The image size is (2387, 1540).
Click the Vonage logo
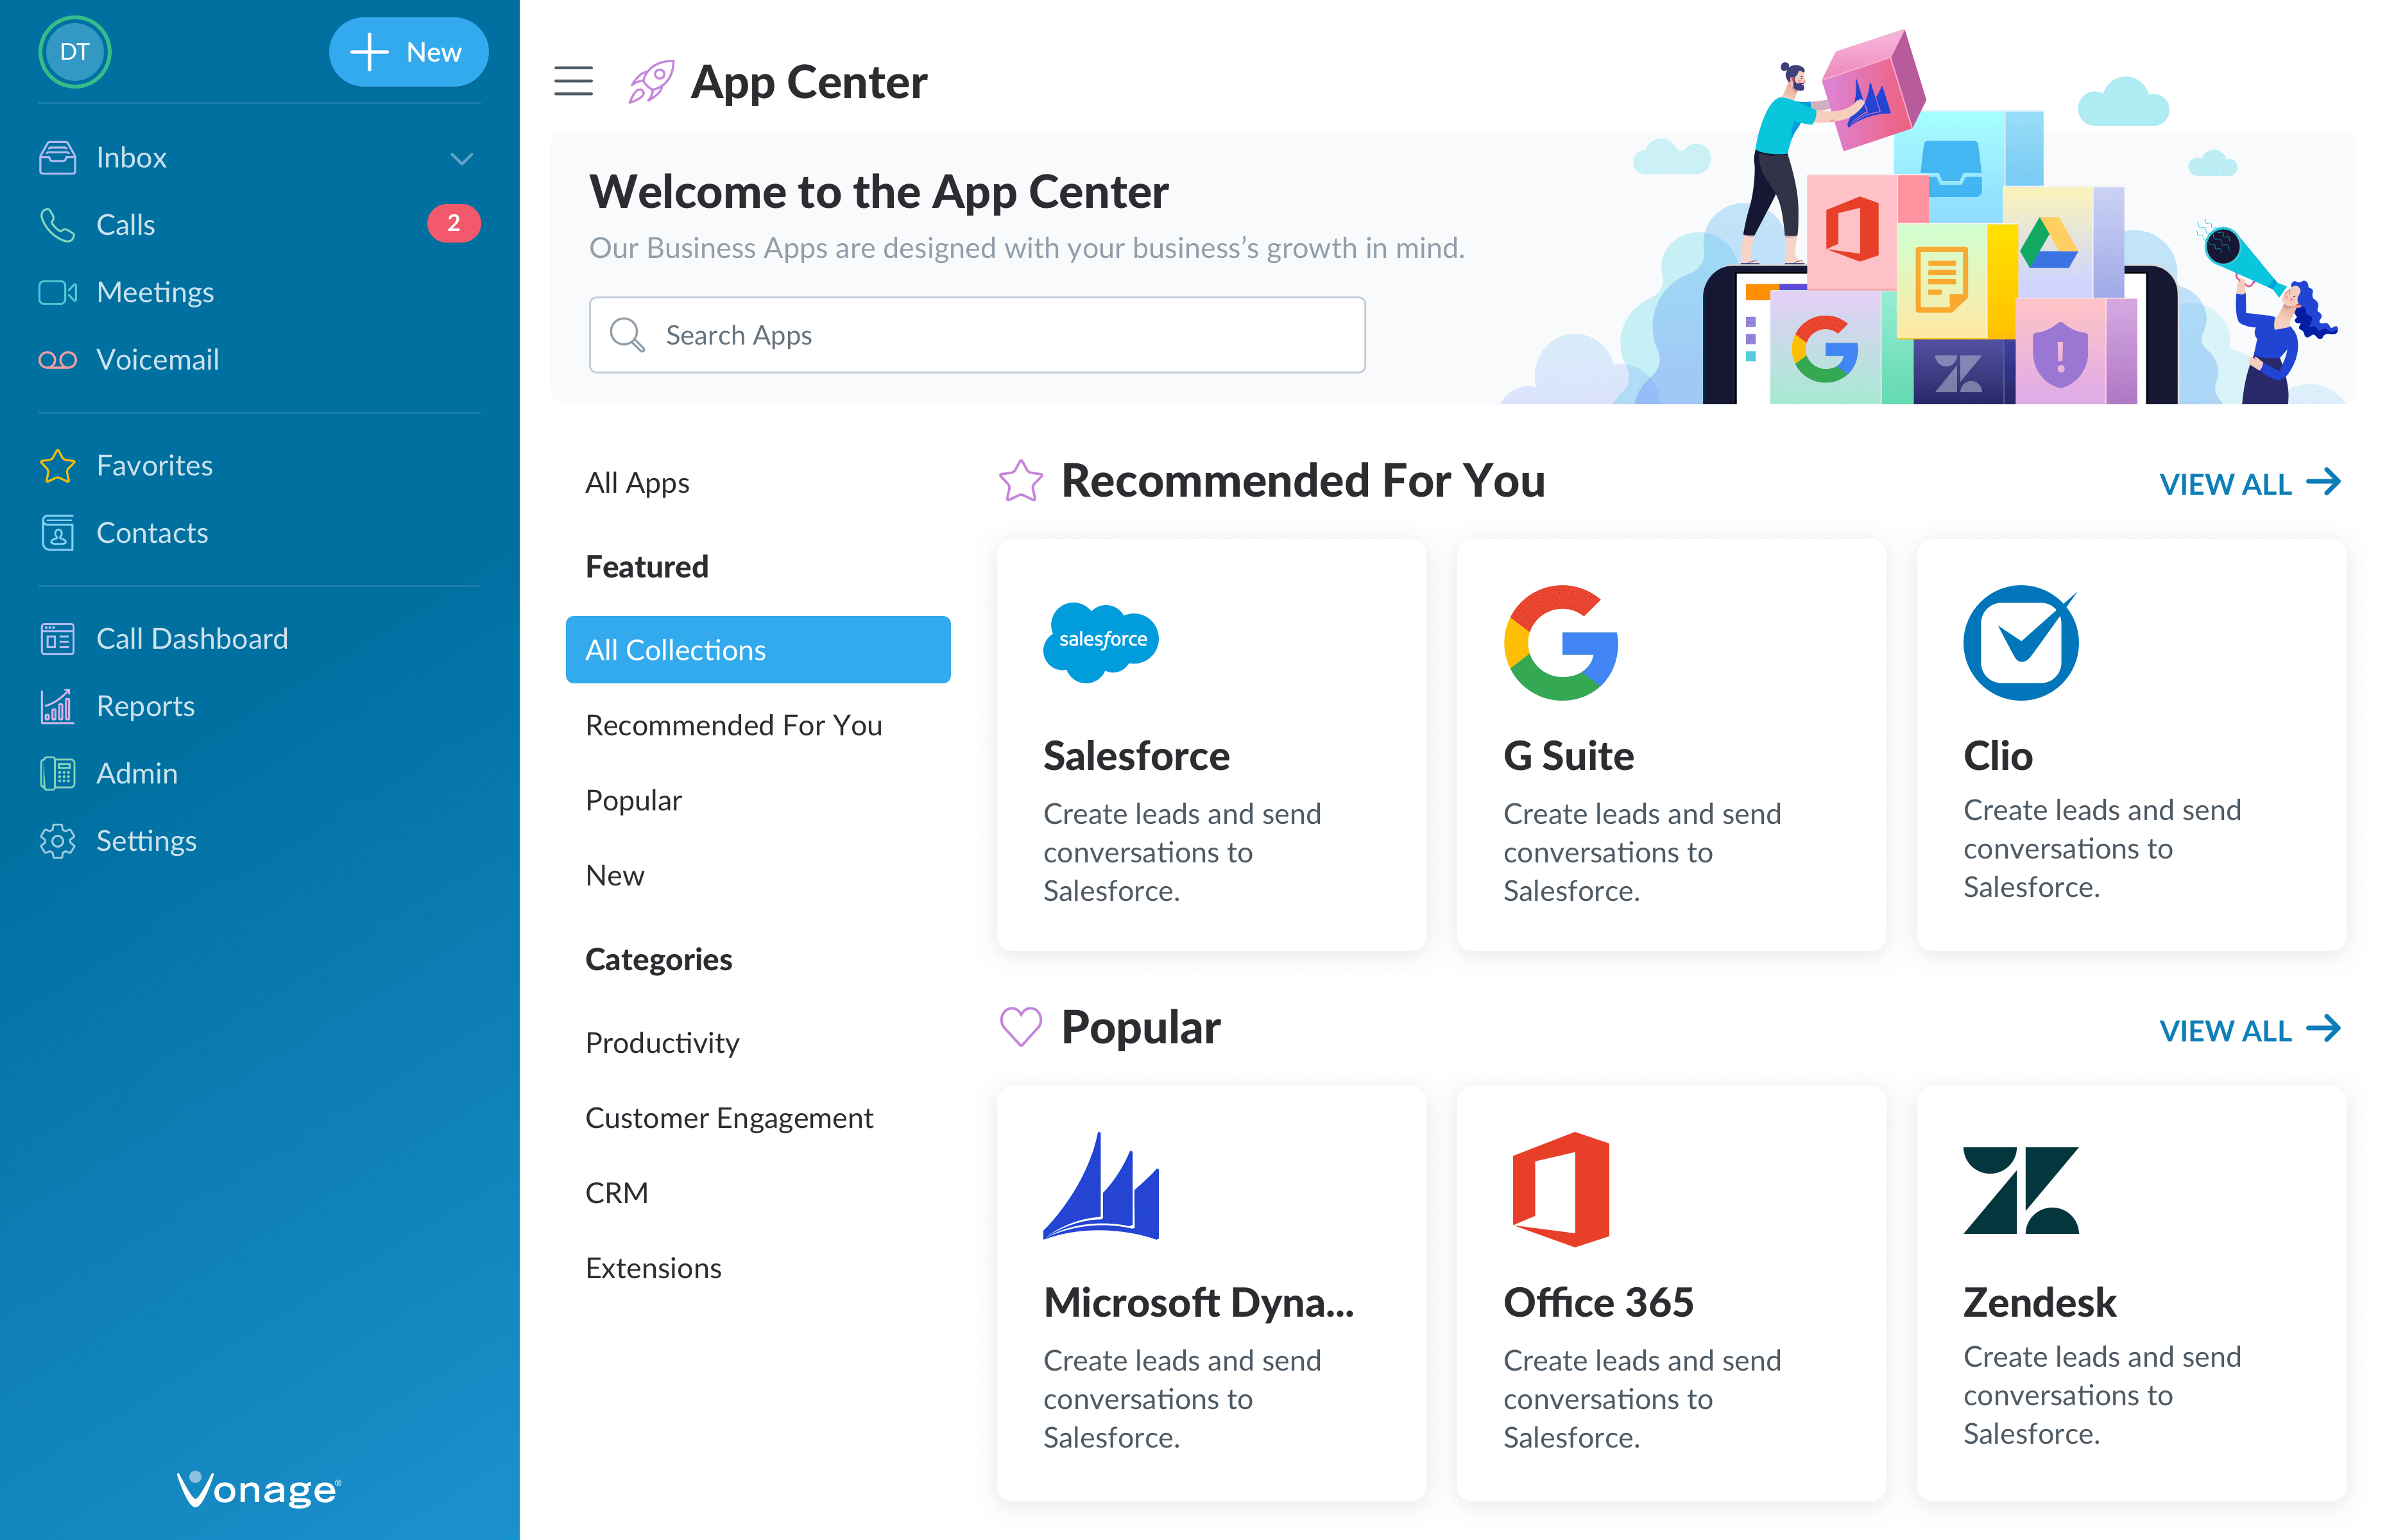click(x=259, y=1489)
